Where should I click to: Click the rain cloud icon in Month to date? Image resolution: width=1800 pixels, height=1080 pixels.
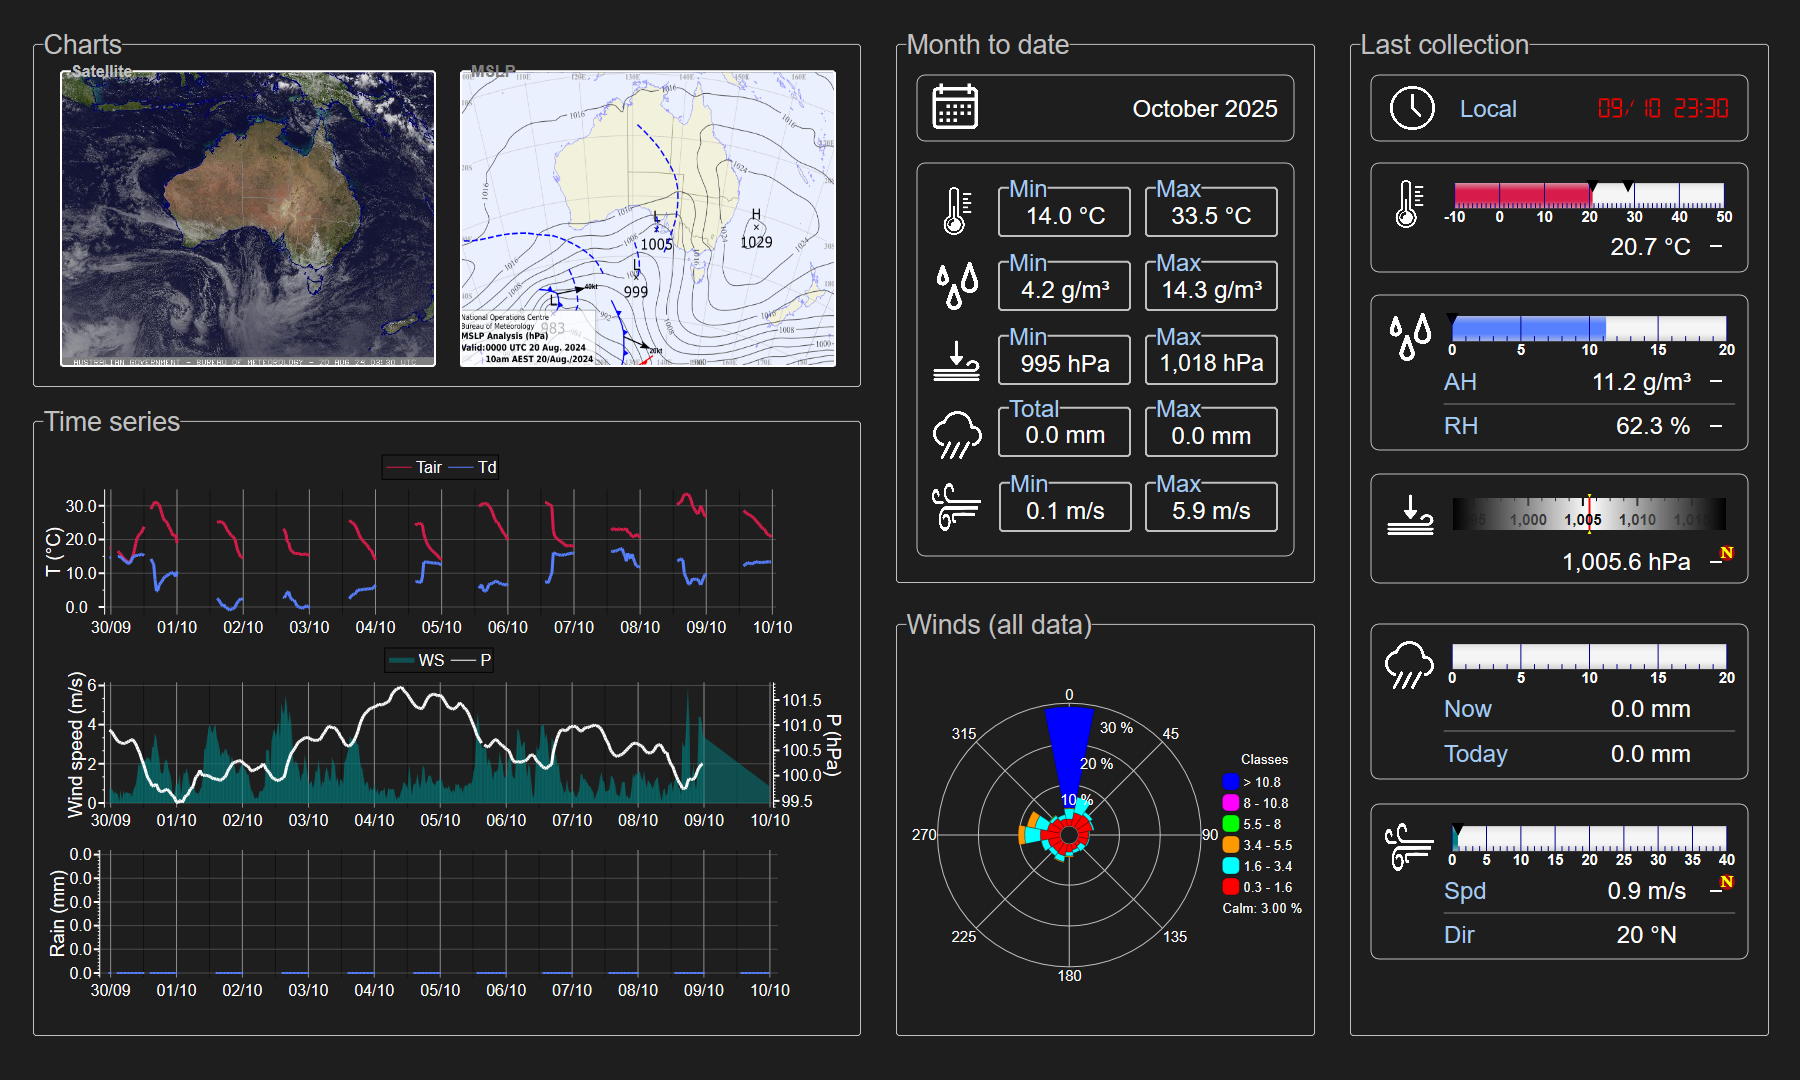956,434
